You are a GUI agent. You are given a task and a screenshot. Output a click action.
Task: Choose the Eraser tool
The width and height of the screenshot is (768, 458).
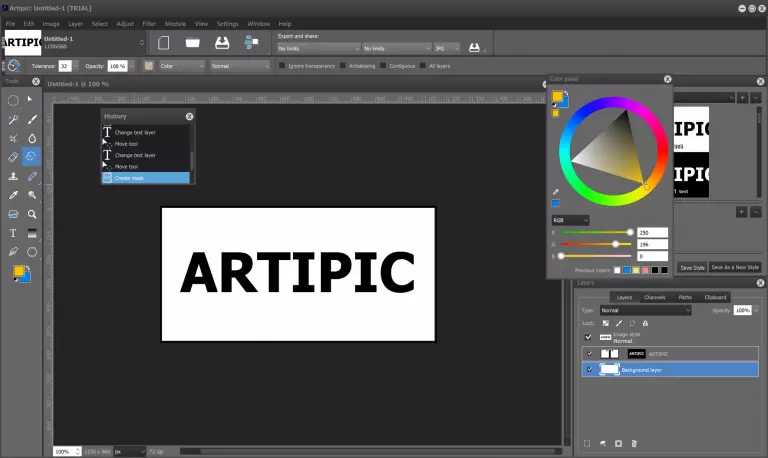point(13,157)
